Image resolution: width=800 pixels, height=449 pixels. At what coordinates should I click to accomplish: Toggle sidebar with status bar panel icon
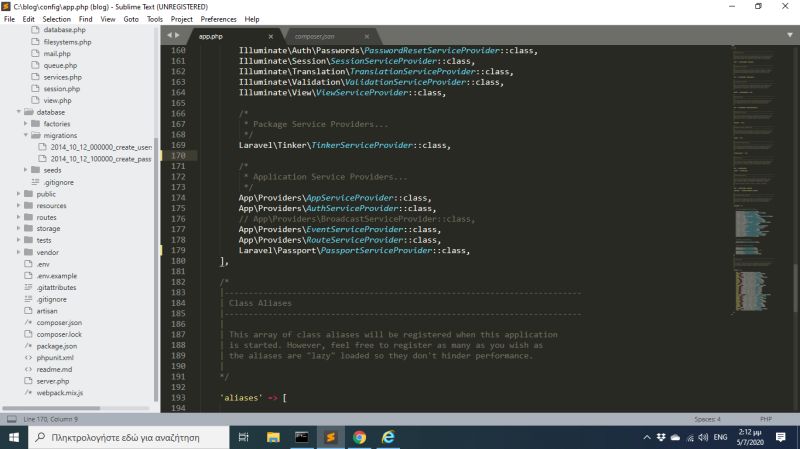click(11, 419)
